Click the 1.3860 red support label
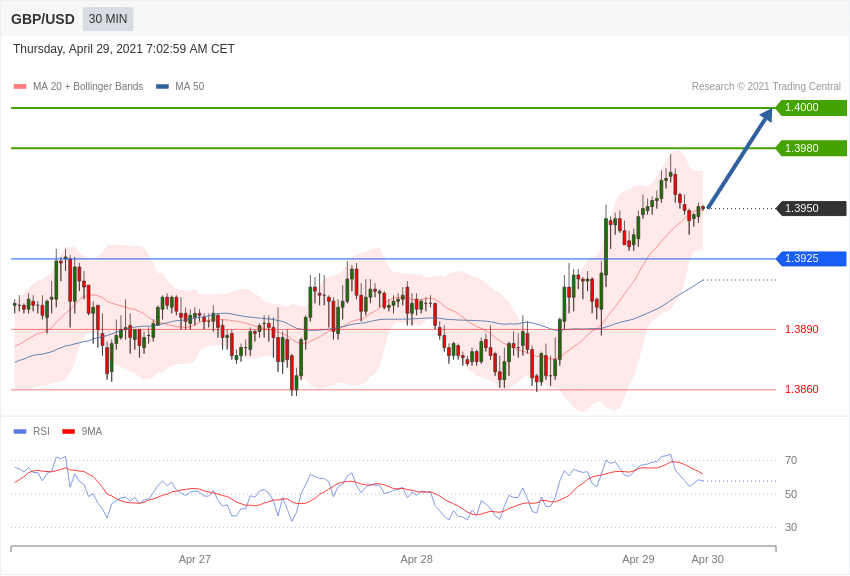850x576 pixels. coord(802,389)
